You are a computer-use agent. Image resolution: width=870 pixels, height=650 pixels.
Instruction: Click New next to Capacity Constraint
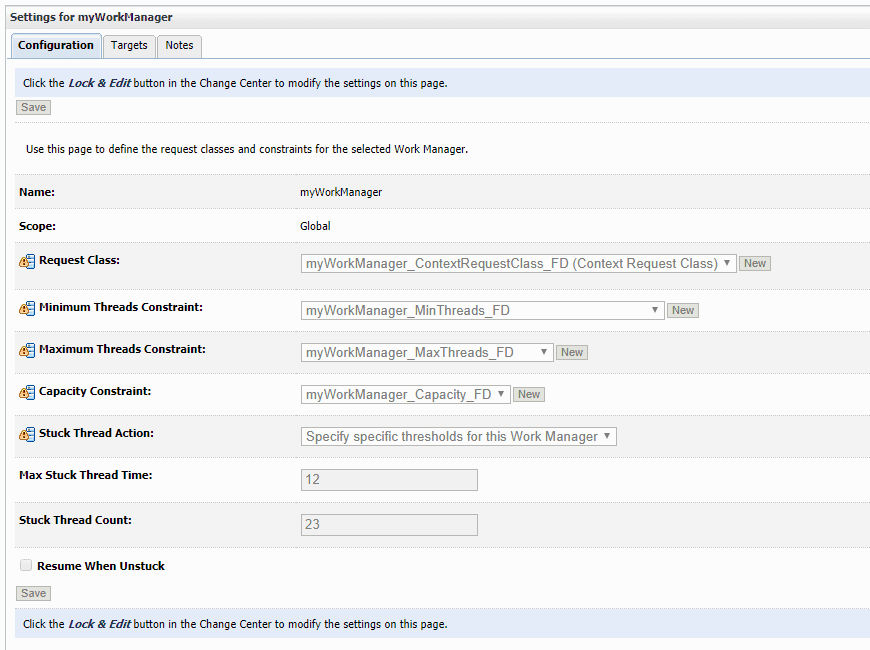pos(529,395)
